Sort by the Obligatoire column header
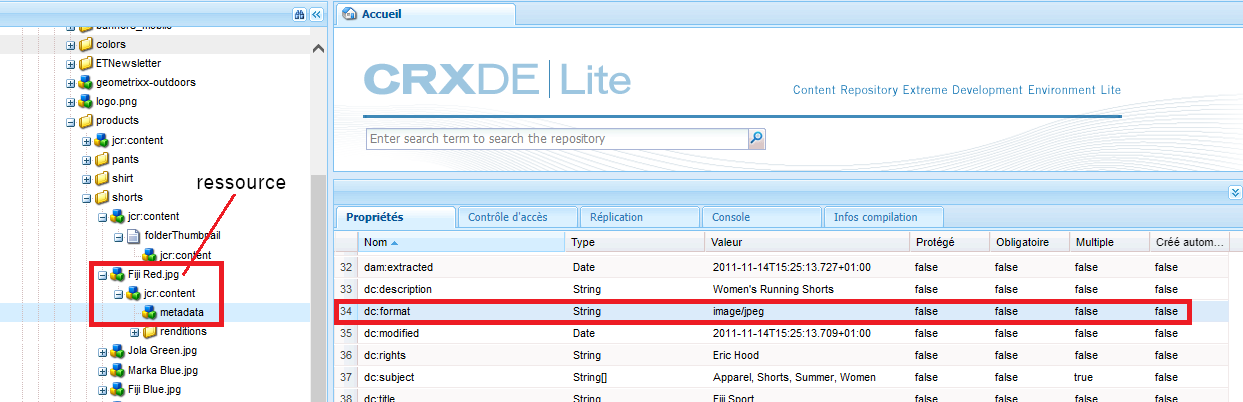The image size is (1243, 402). (x=1030, y=242)
